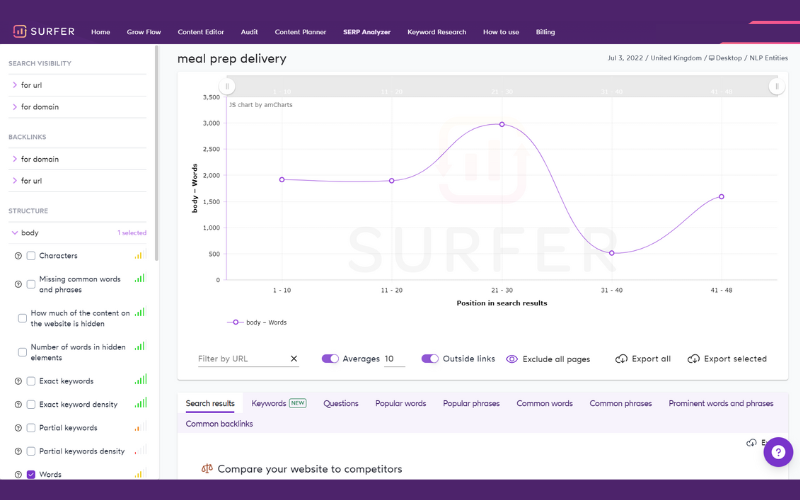Switch to Prominent words and phrases tab
The image size is (800, 500).
coord(720,403)
